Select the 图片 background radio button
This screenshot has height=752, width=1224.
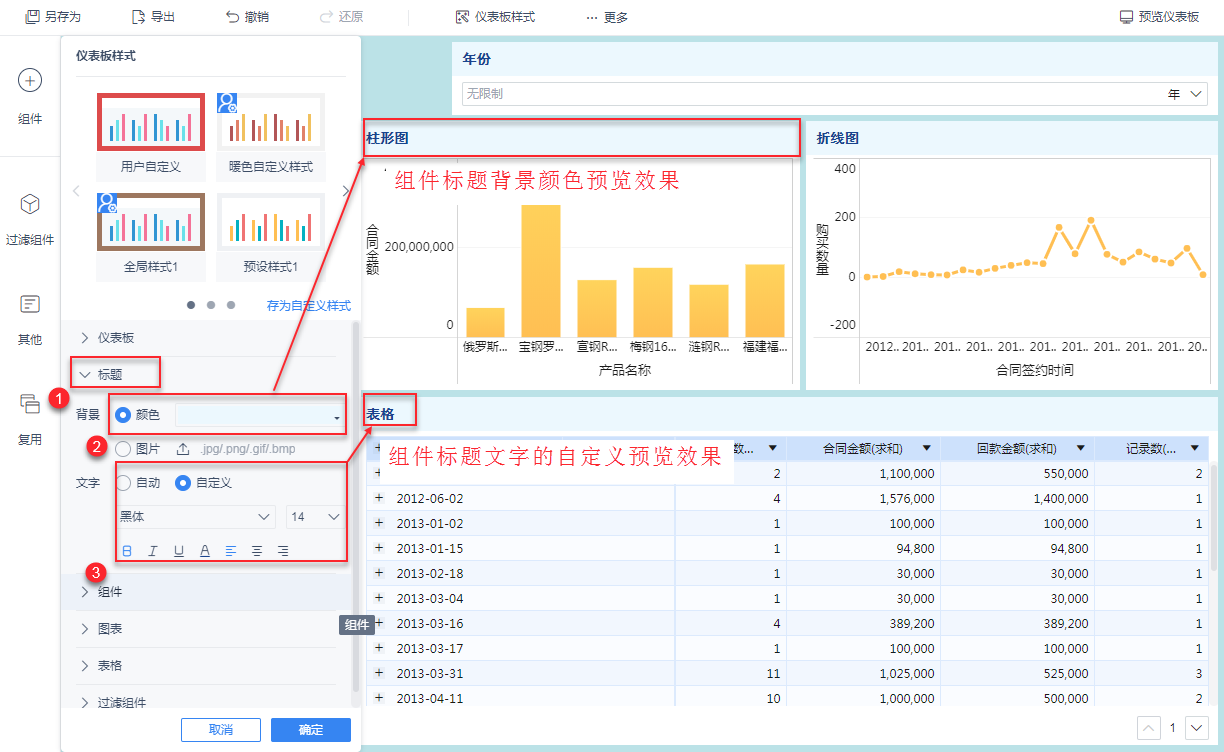[x=124, y=449]
